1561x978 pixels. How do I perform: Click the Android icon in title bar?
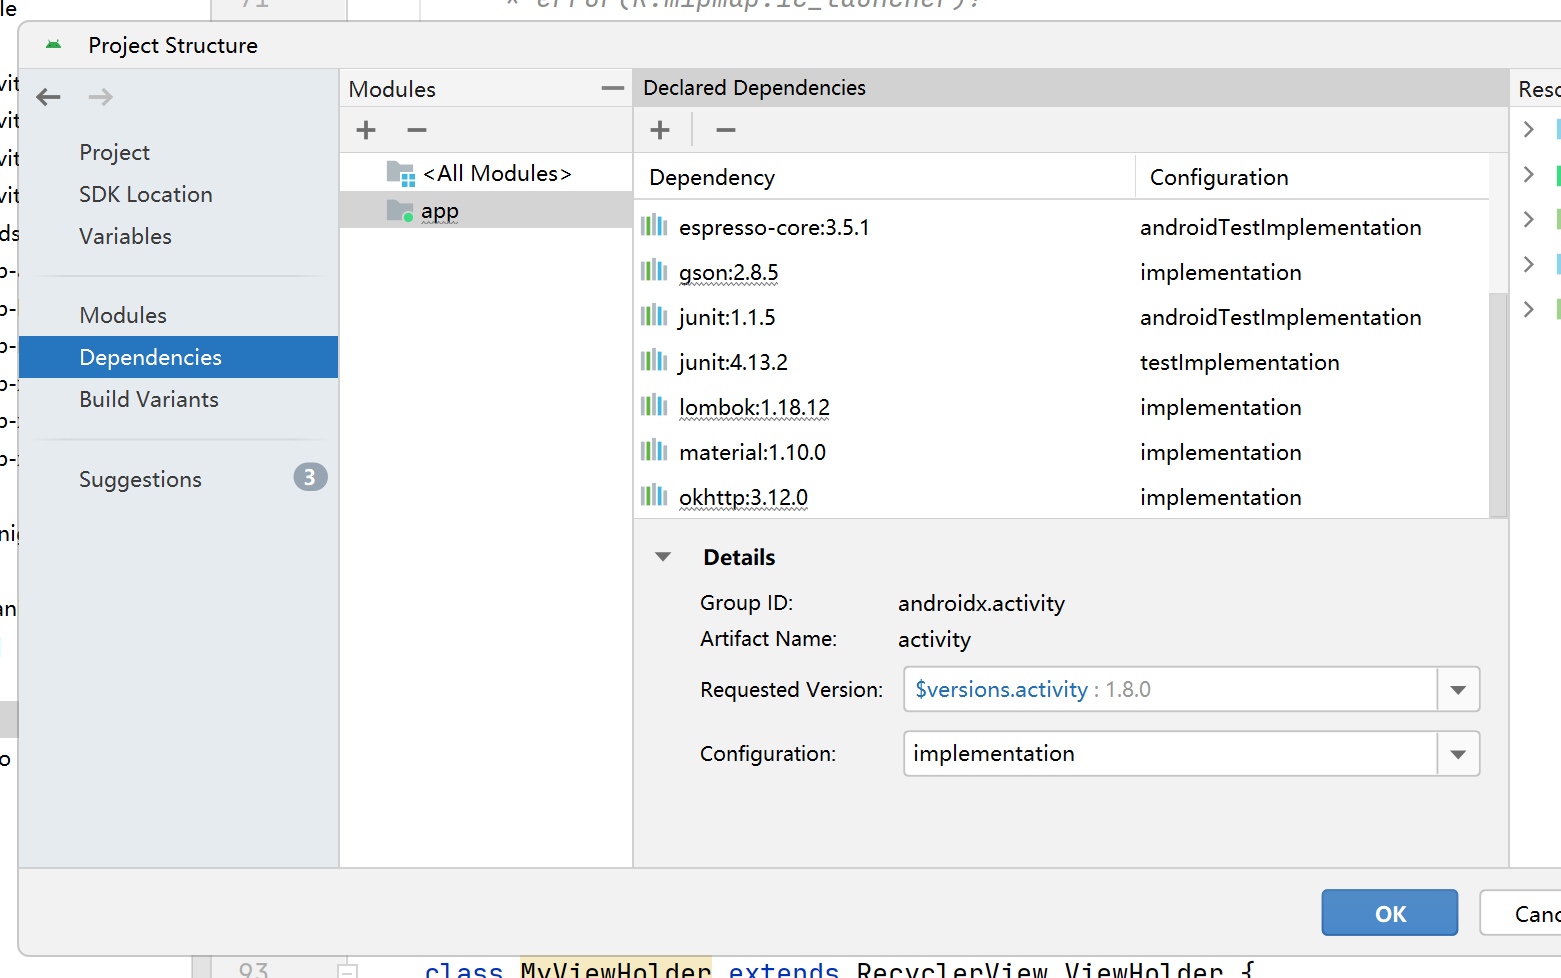[x=54, y=45]
